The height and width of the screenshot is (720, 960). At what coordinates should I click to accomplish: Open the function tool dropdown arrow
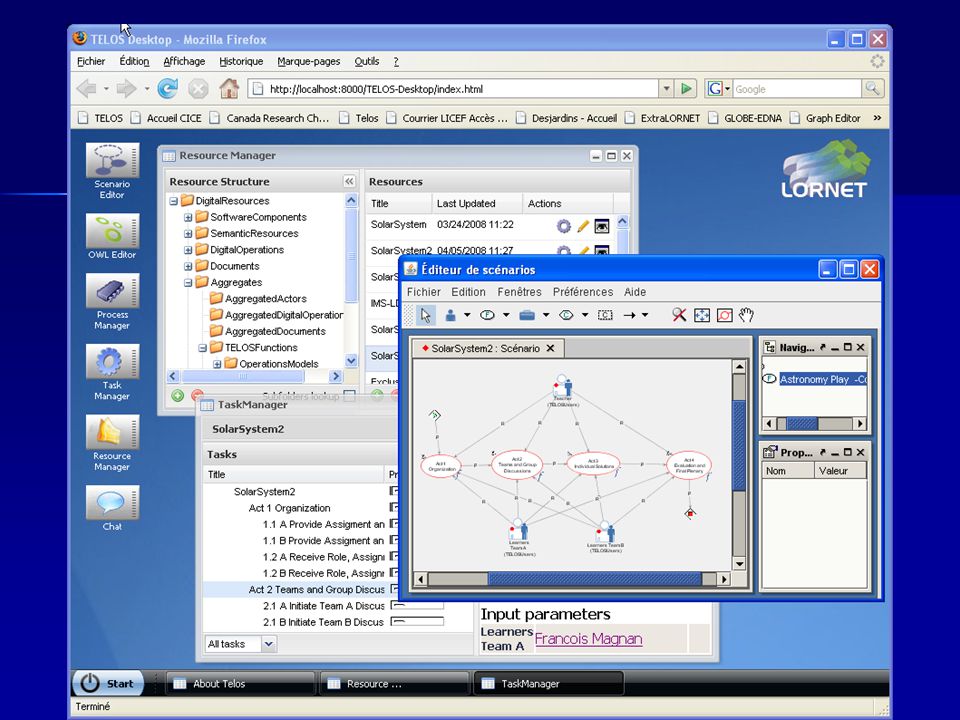(x=506, y=315)
